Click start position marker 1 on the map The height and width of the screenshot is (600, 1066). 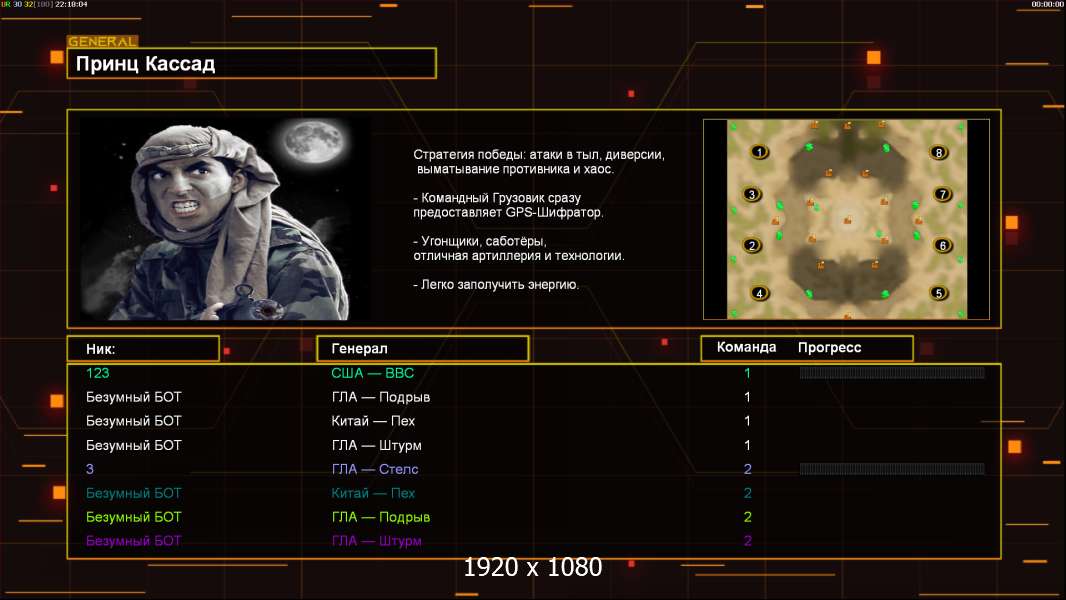759,152
